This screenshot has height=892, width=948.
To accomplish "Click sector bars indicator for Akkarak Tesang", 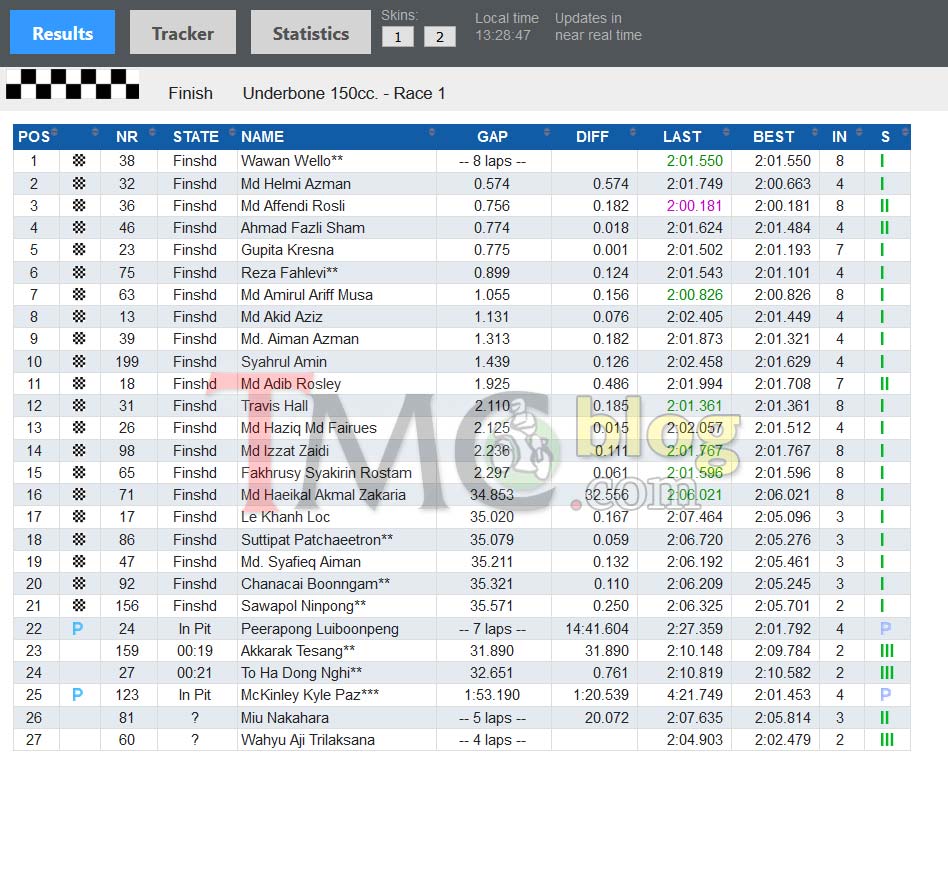I will (x=887, y=651).
